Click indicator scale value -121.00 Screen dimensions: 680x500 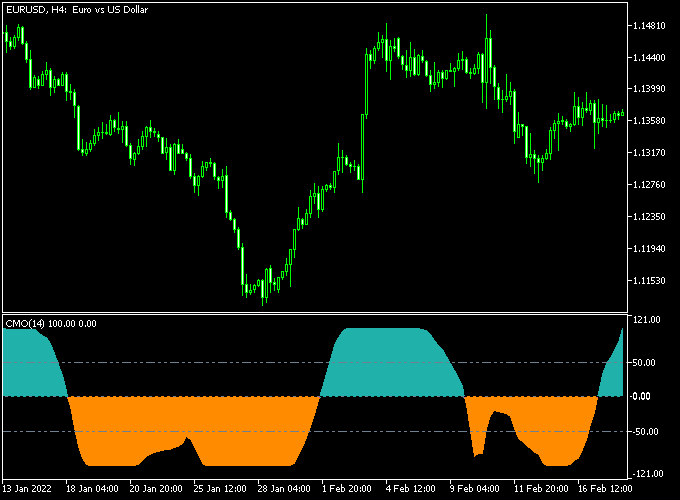[x=648, y=474]
